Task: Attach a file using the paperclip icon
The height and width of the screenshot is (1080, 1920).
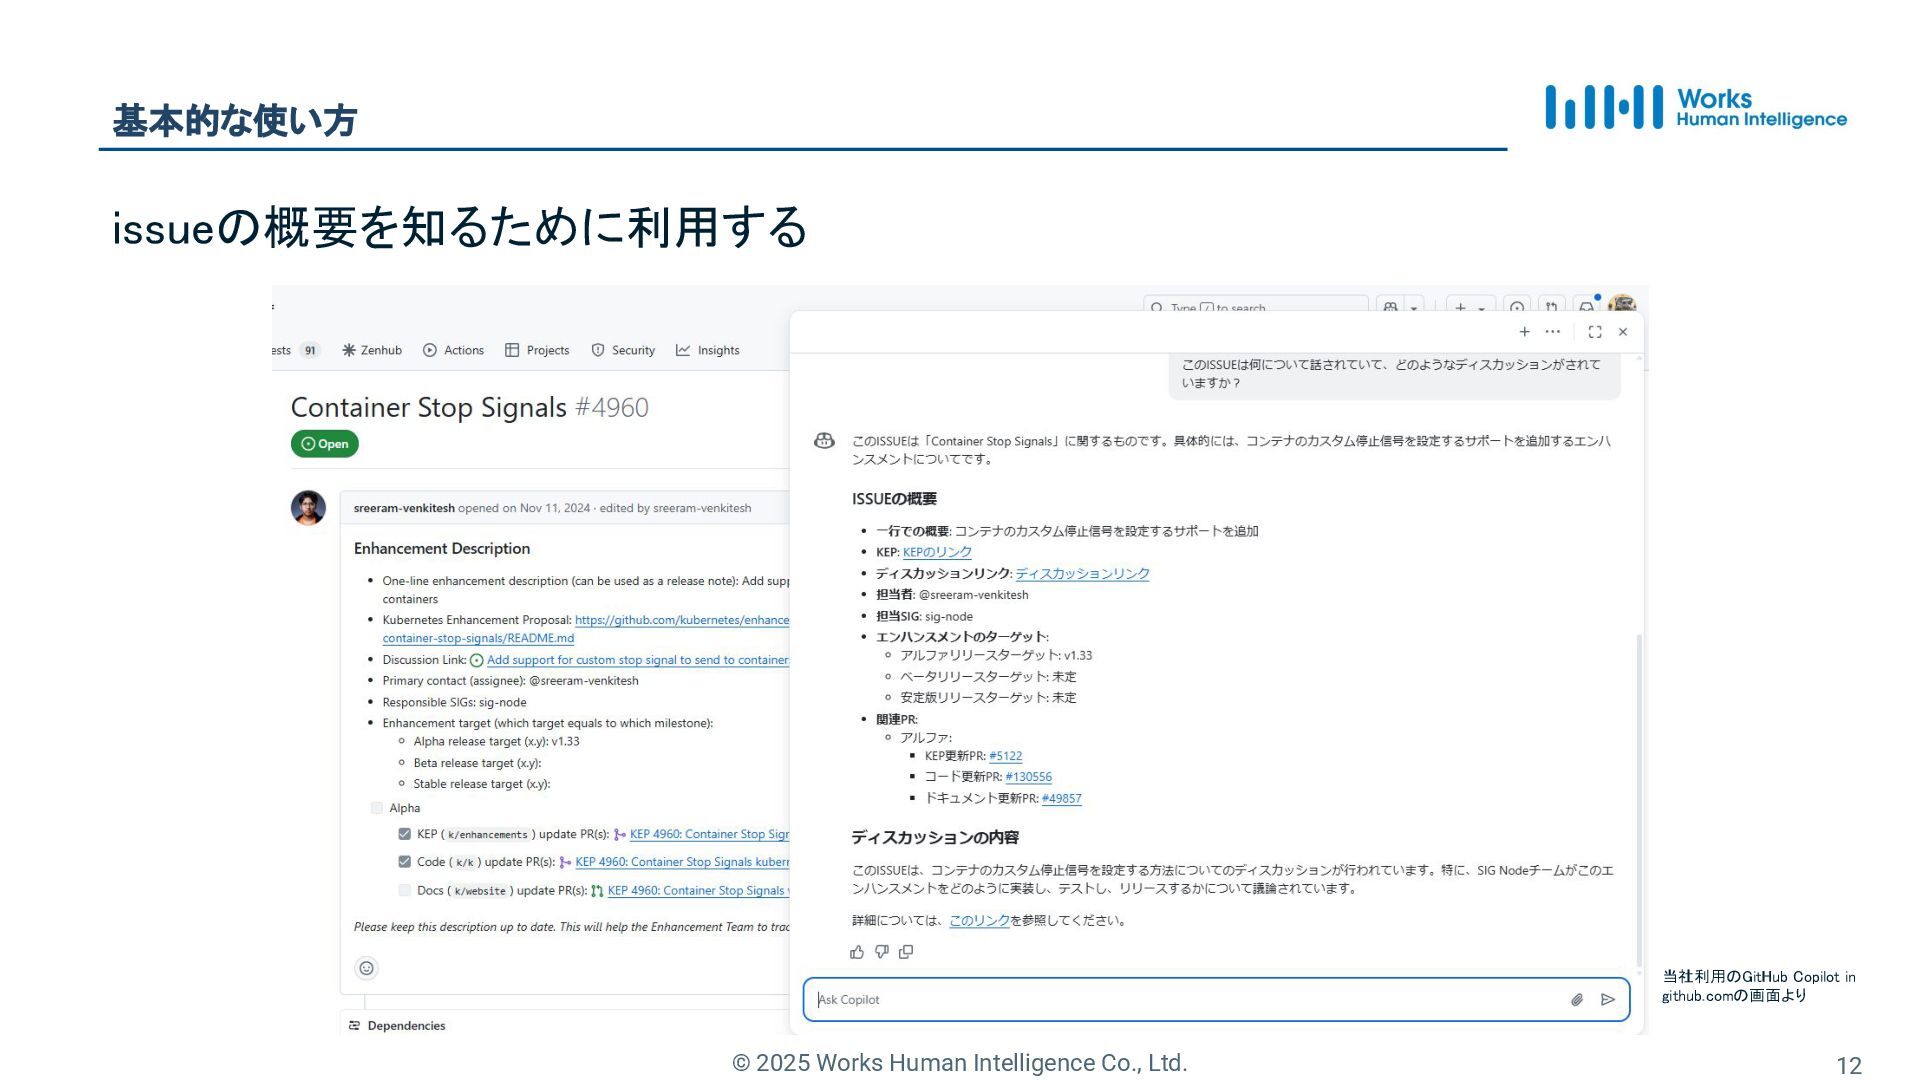Action: [x=1577, y=1000]
